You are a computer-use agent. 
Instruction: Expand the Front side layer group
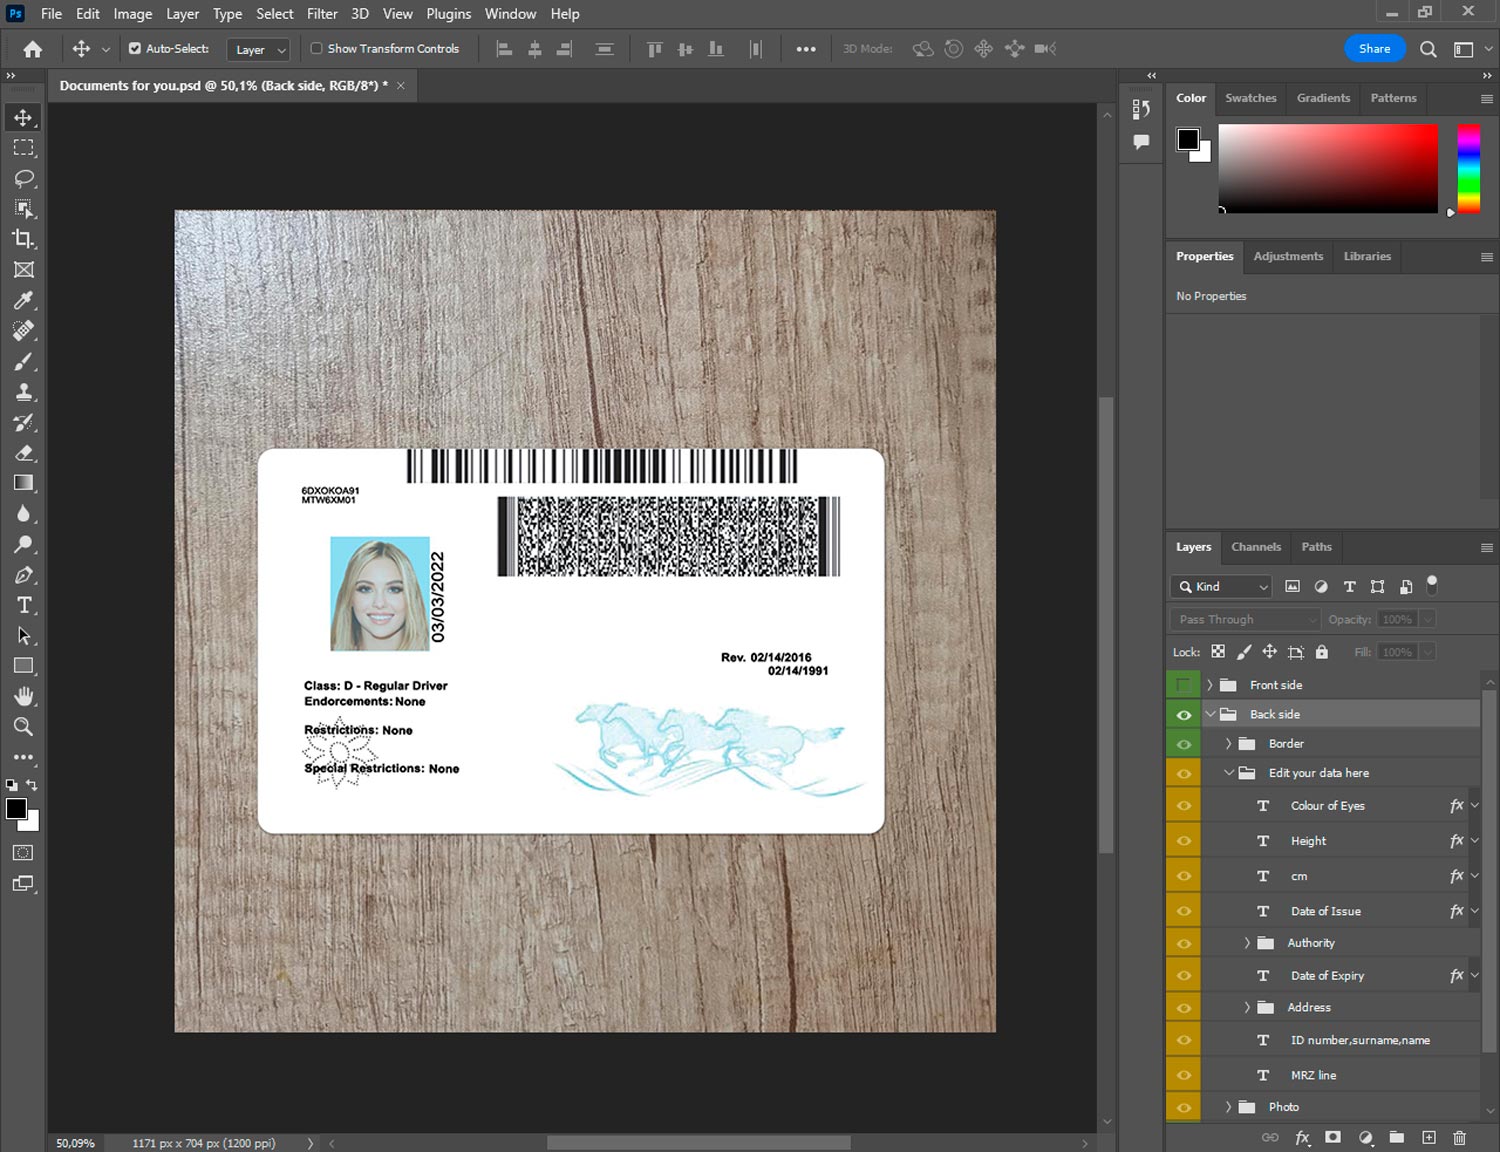pos(1209,685)
